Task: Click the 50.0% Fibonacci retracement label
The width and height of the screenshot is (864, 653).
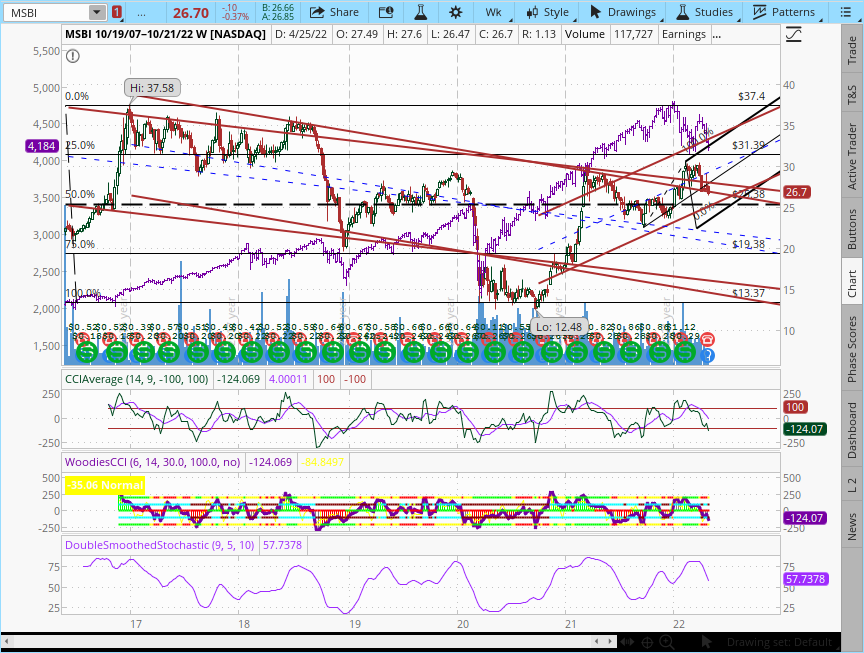Action: coord(80,194)
